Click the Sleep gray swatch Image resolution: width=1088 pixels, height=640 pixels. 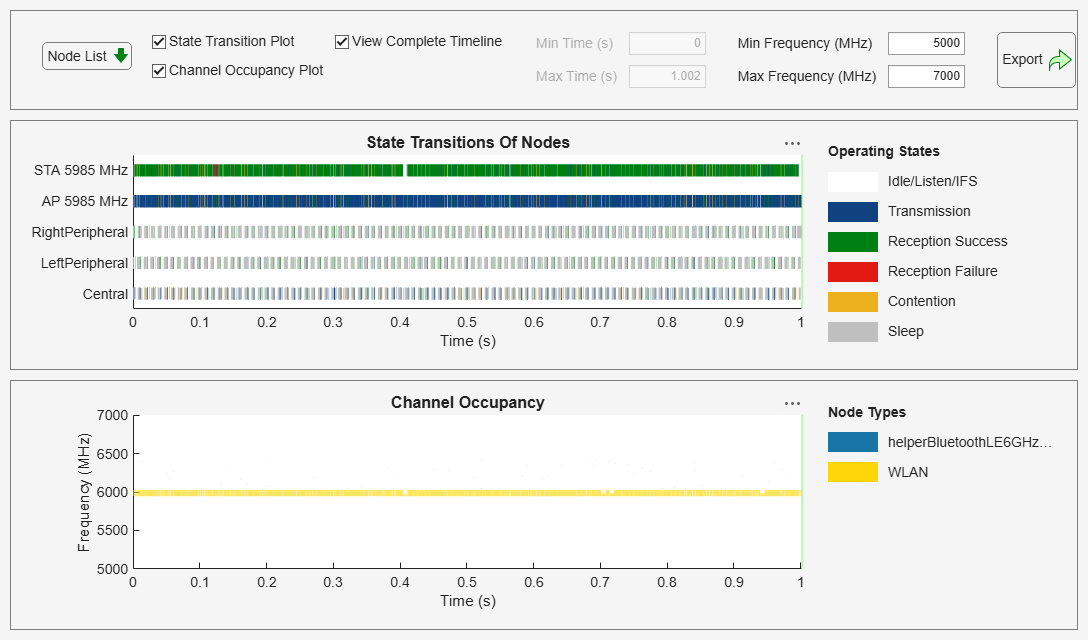pos(853,332)
